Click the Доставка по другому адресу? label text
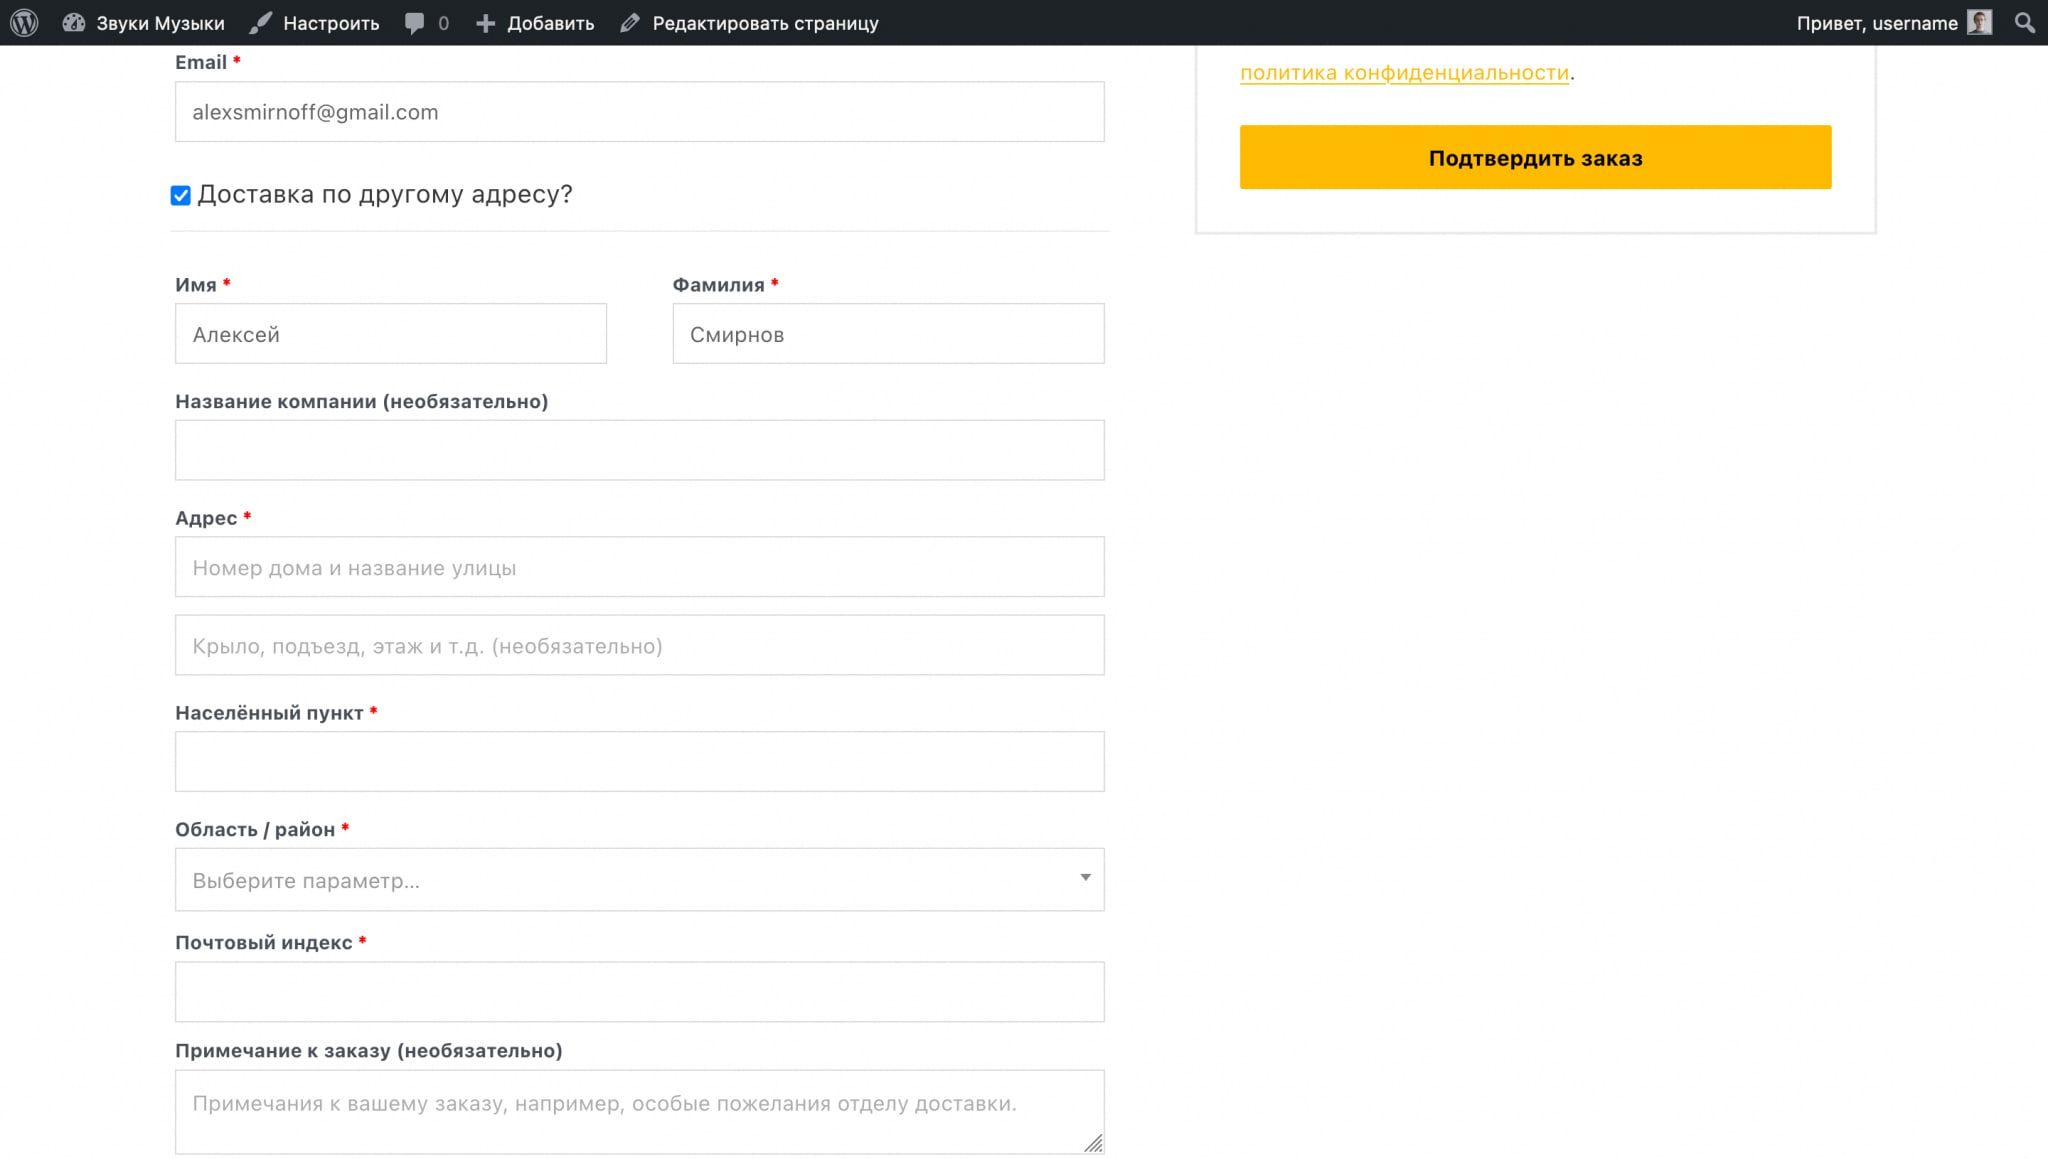Viewport: 2048px width, 1159px height. [385, 194]
